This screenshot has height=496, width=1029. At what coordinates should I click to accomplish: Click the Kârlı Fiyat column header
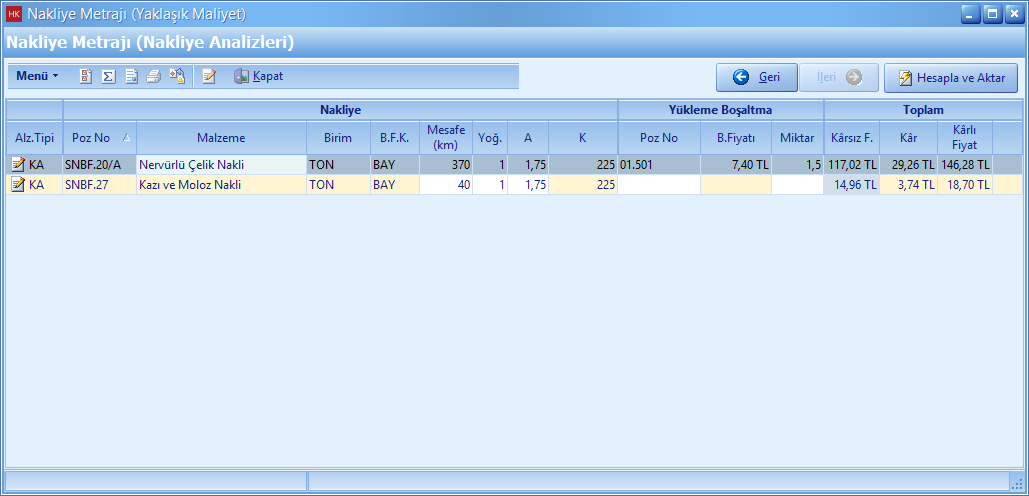pos(964,137)
